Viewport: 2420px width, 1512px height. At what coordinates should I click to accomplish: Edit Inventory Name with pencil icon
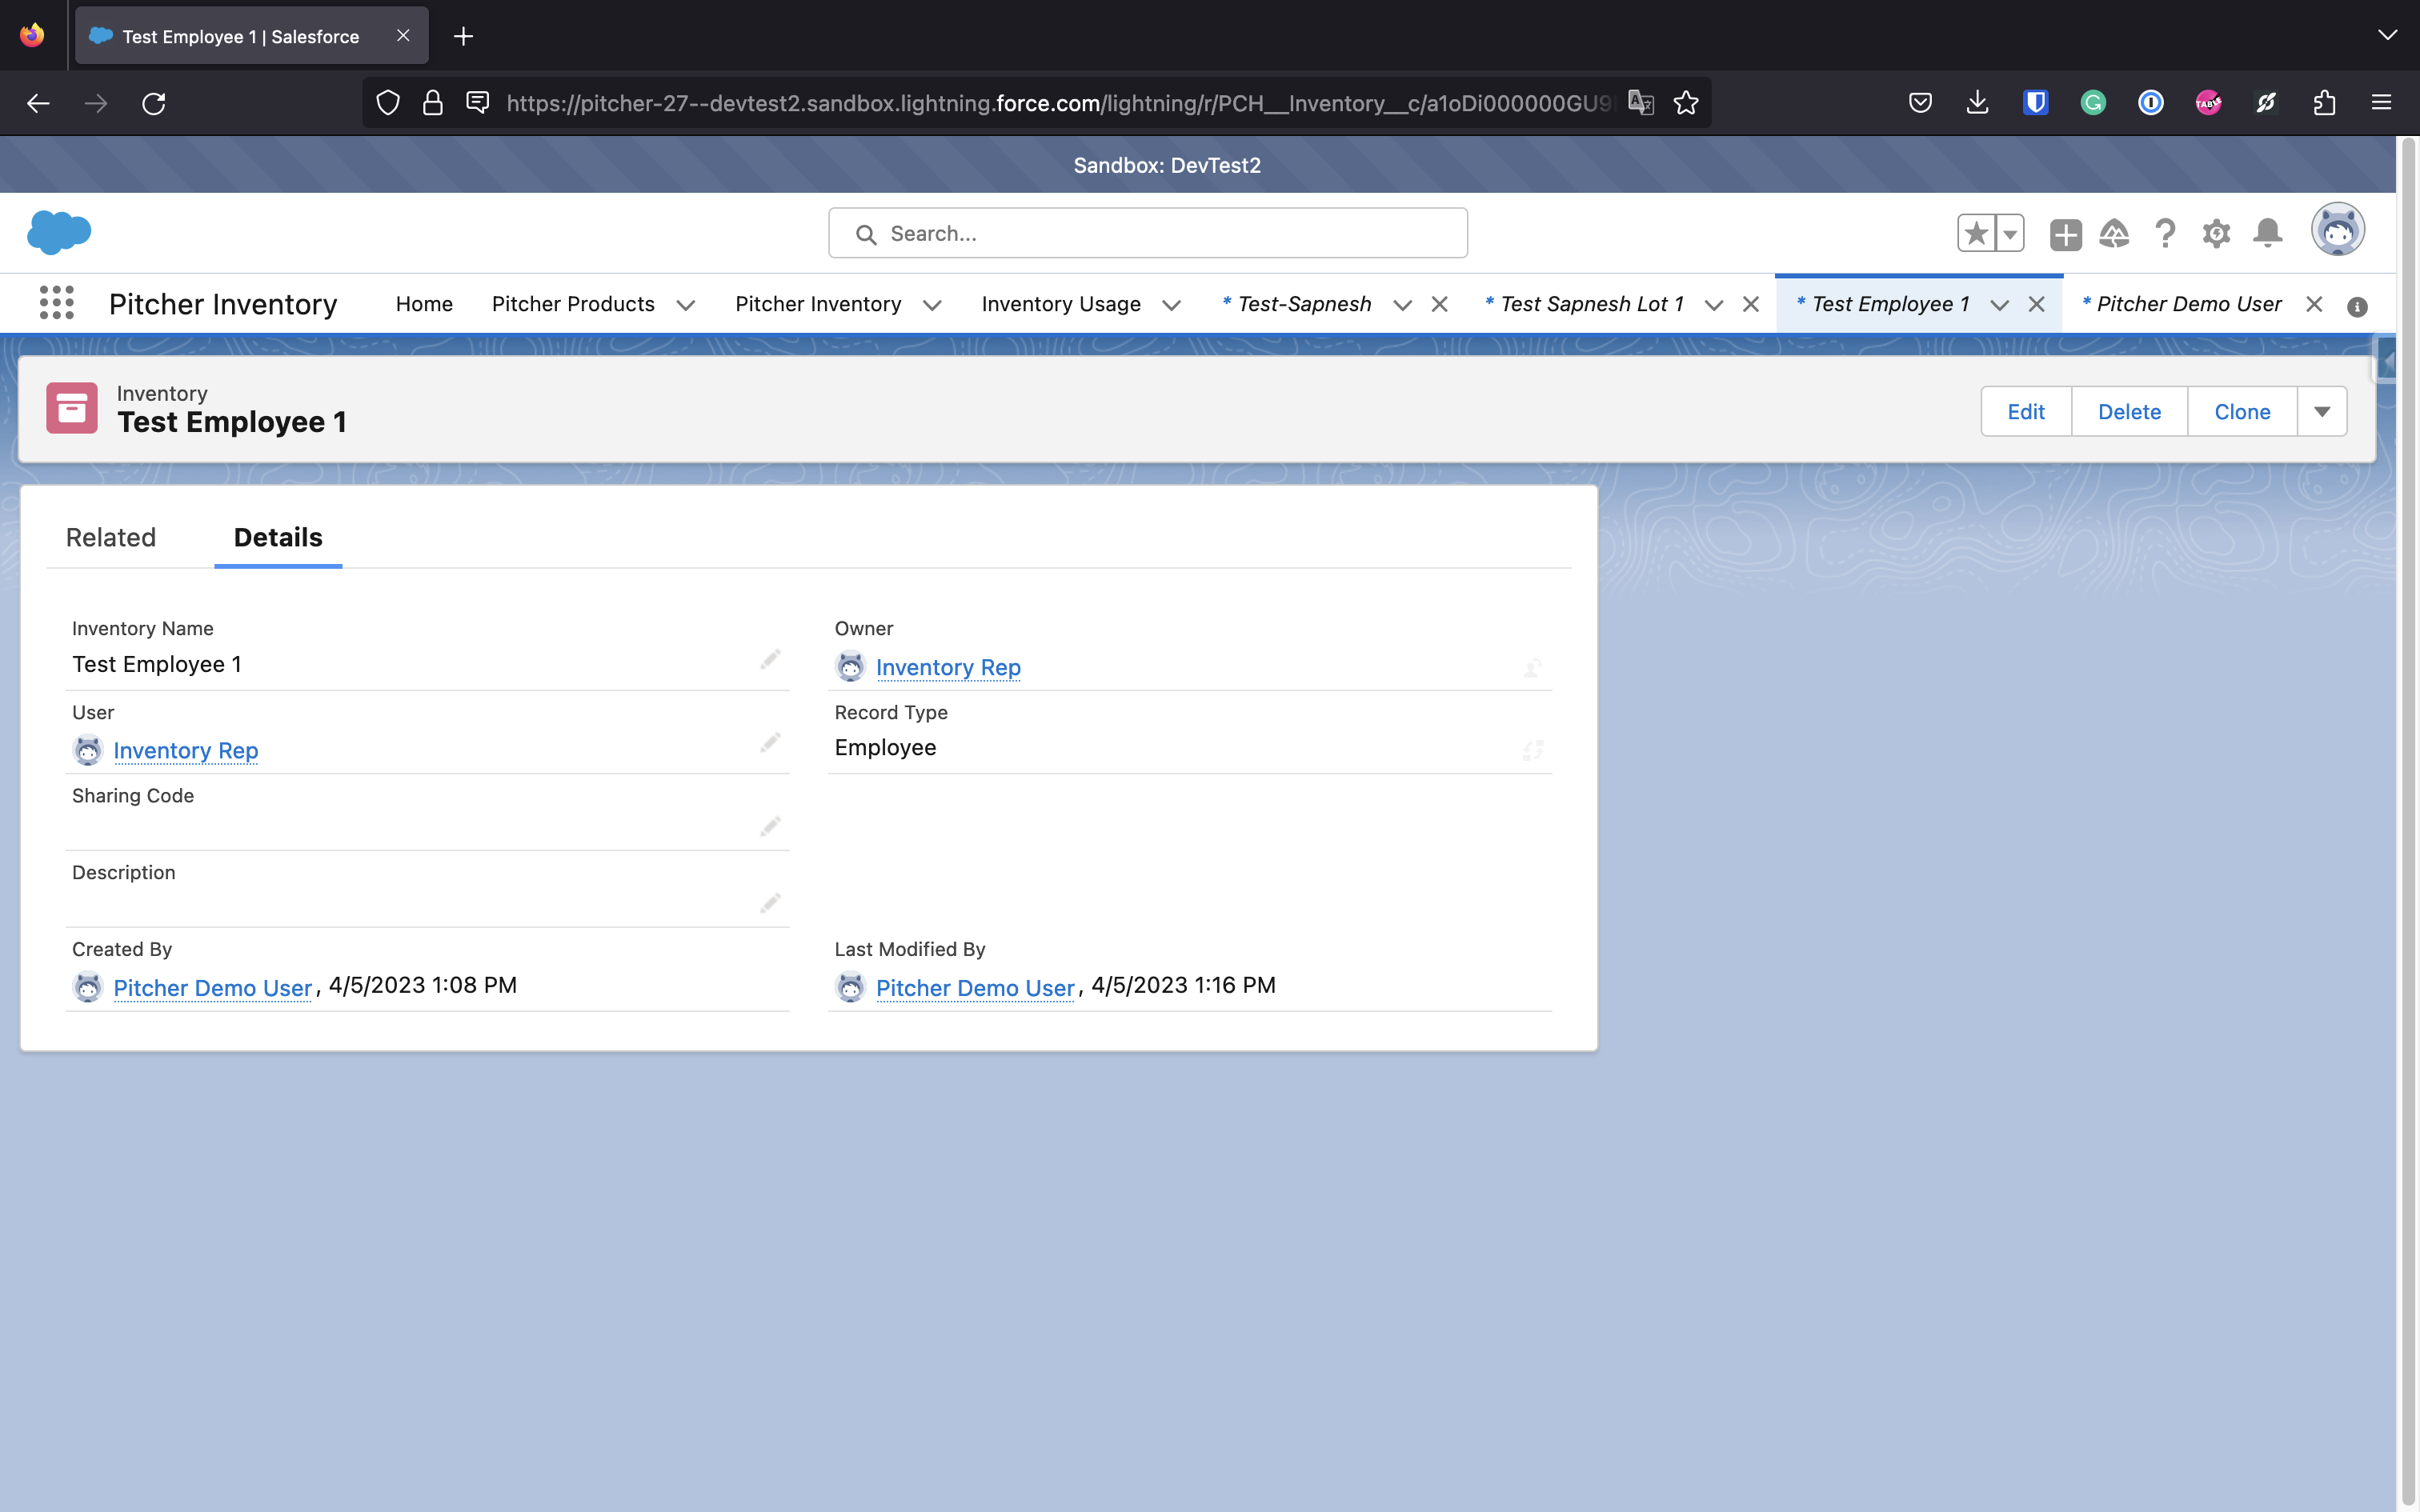click(769, 660)
